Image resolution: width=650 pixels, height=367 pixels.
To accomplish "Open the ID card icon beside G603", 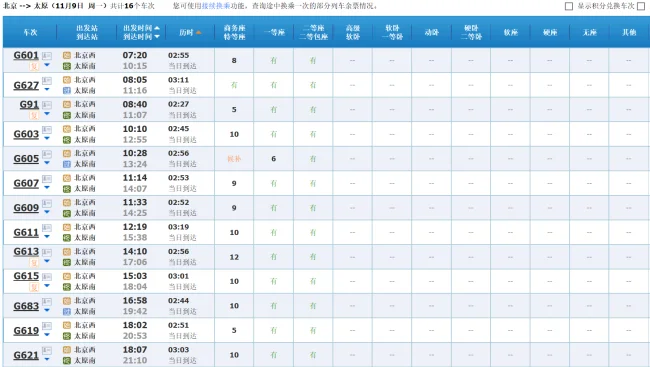I will [47, 130].
